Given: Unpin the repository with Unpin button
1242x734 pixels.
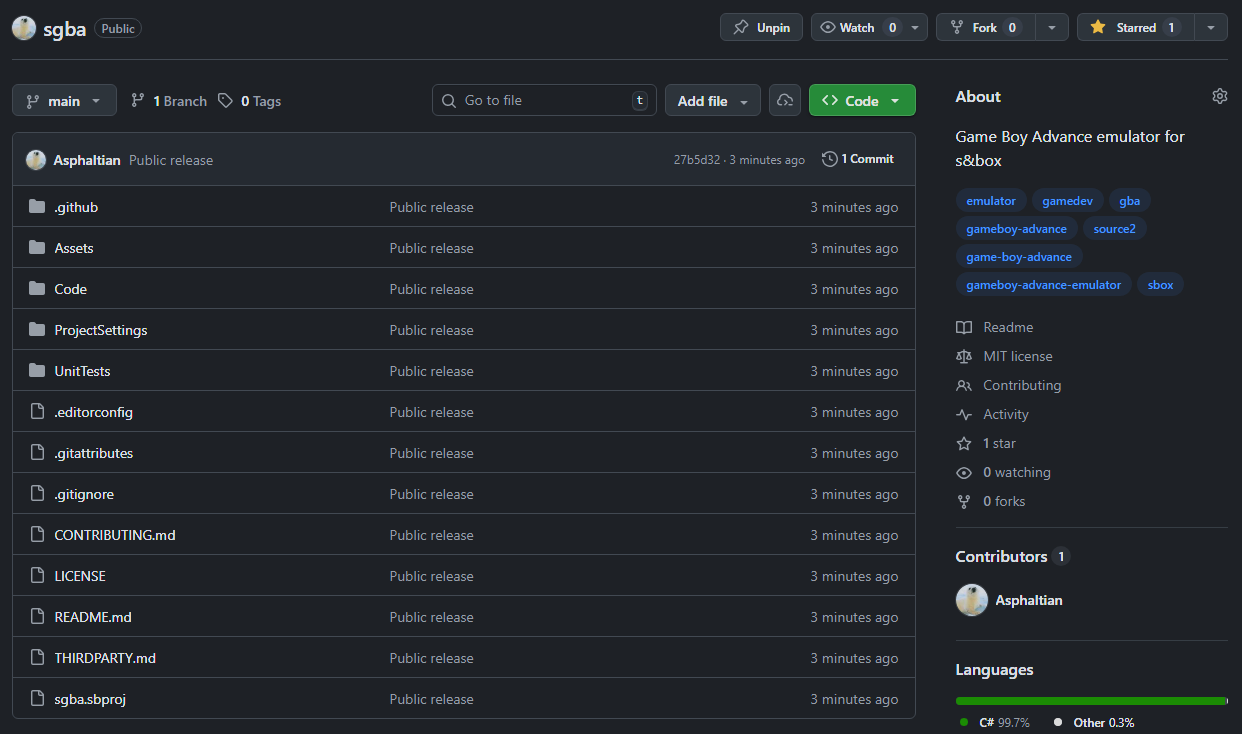Looking at the screenshot, I should tap(761, 28).
